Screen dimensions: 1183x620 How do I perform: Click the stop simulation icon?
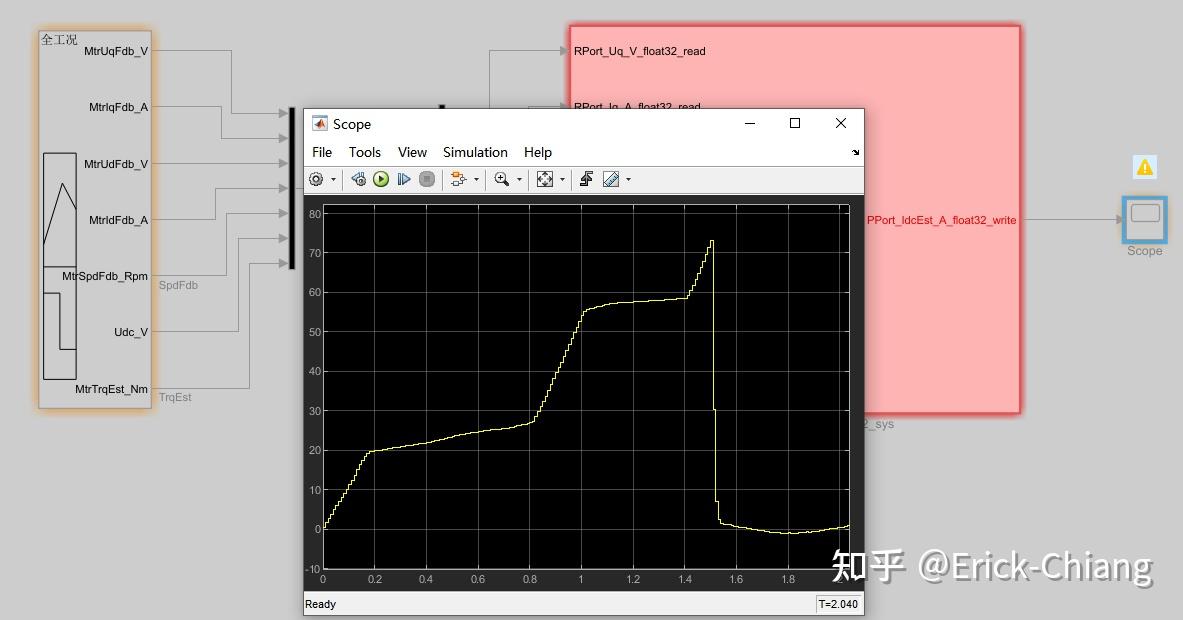(x=427, y=179)
